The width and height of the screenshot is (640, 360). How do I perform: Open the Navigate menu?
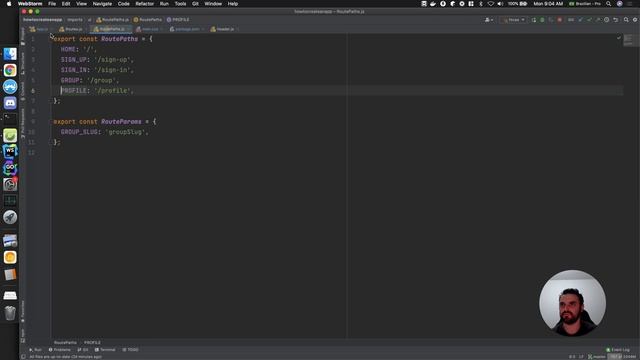click(x=102, y=4)
